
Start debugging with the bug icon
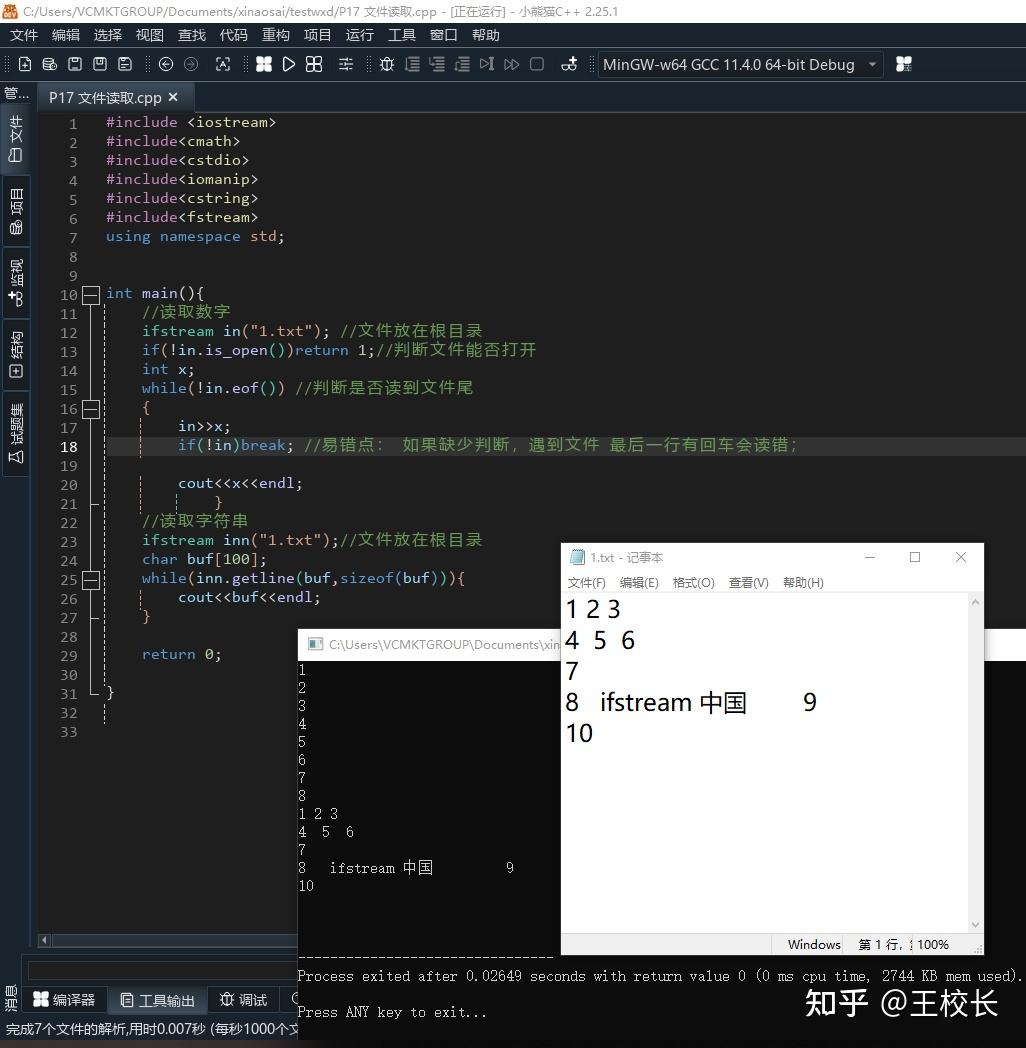(x=387, y=64)
